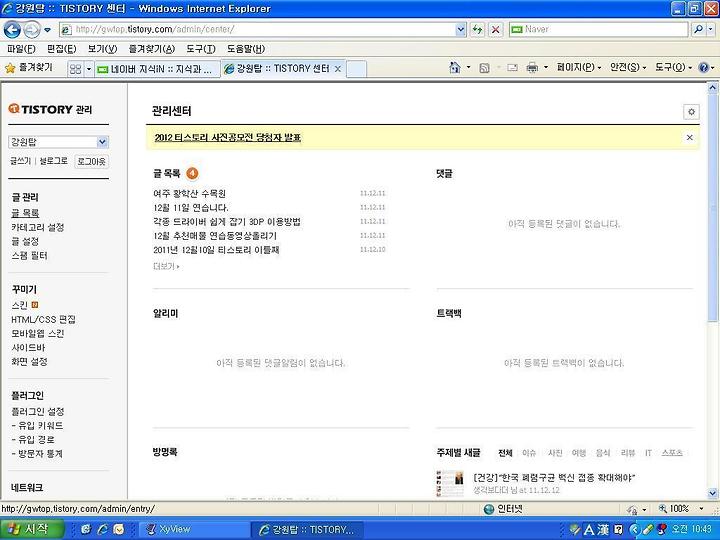Click the URL address field
This screenshot has width=720, height=540.
click(x=264, y=29)
